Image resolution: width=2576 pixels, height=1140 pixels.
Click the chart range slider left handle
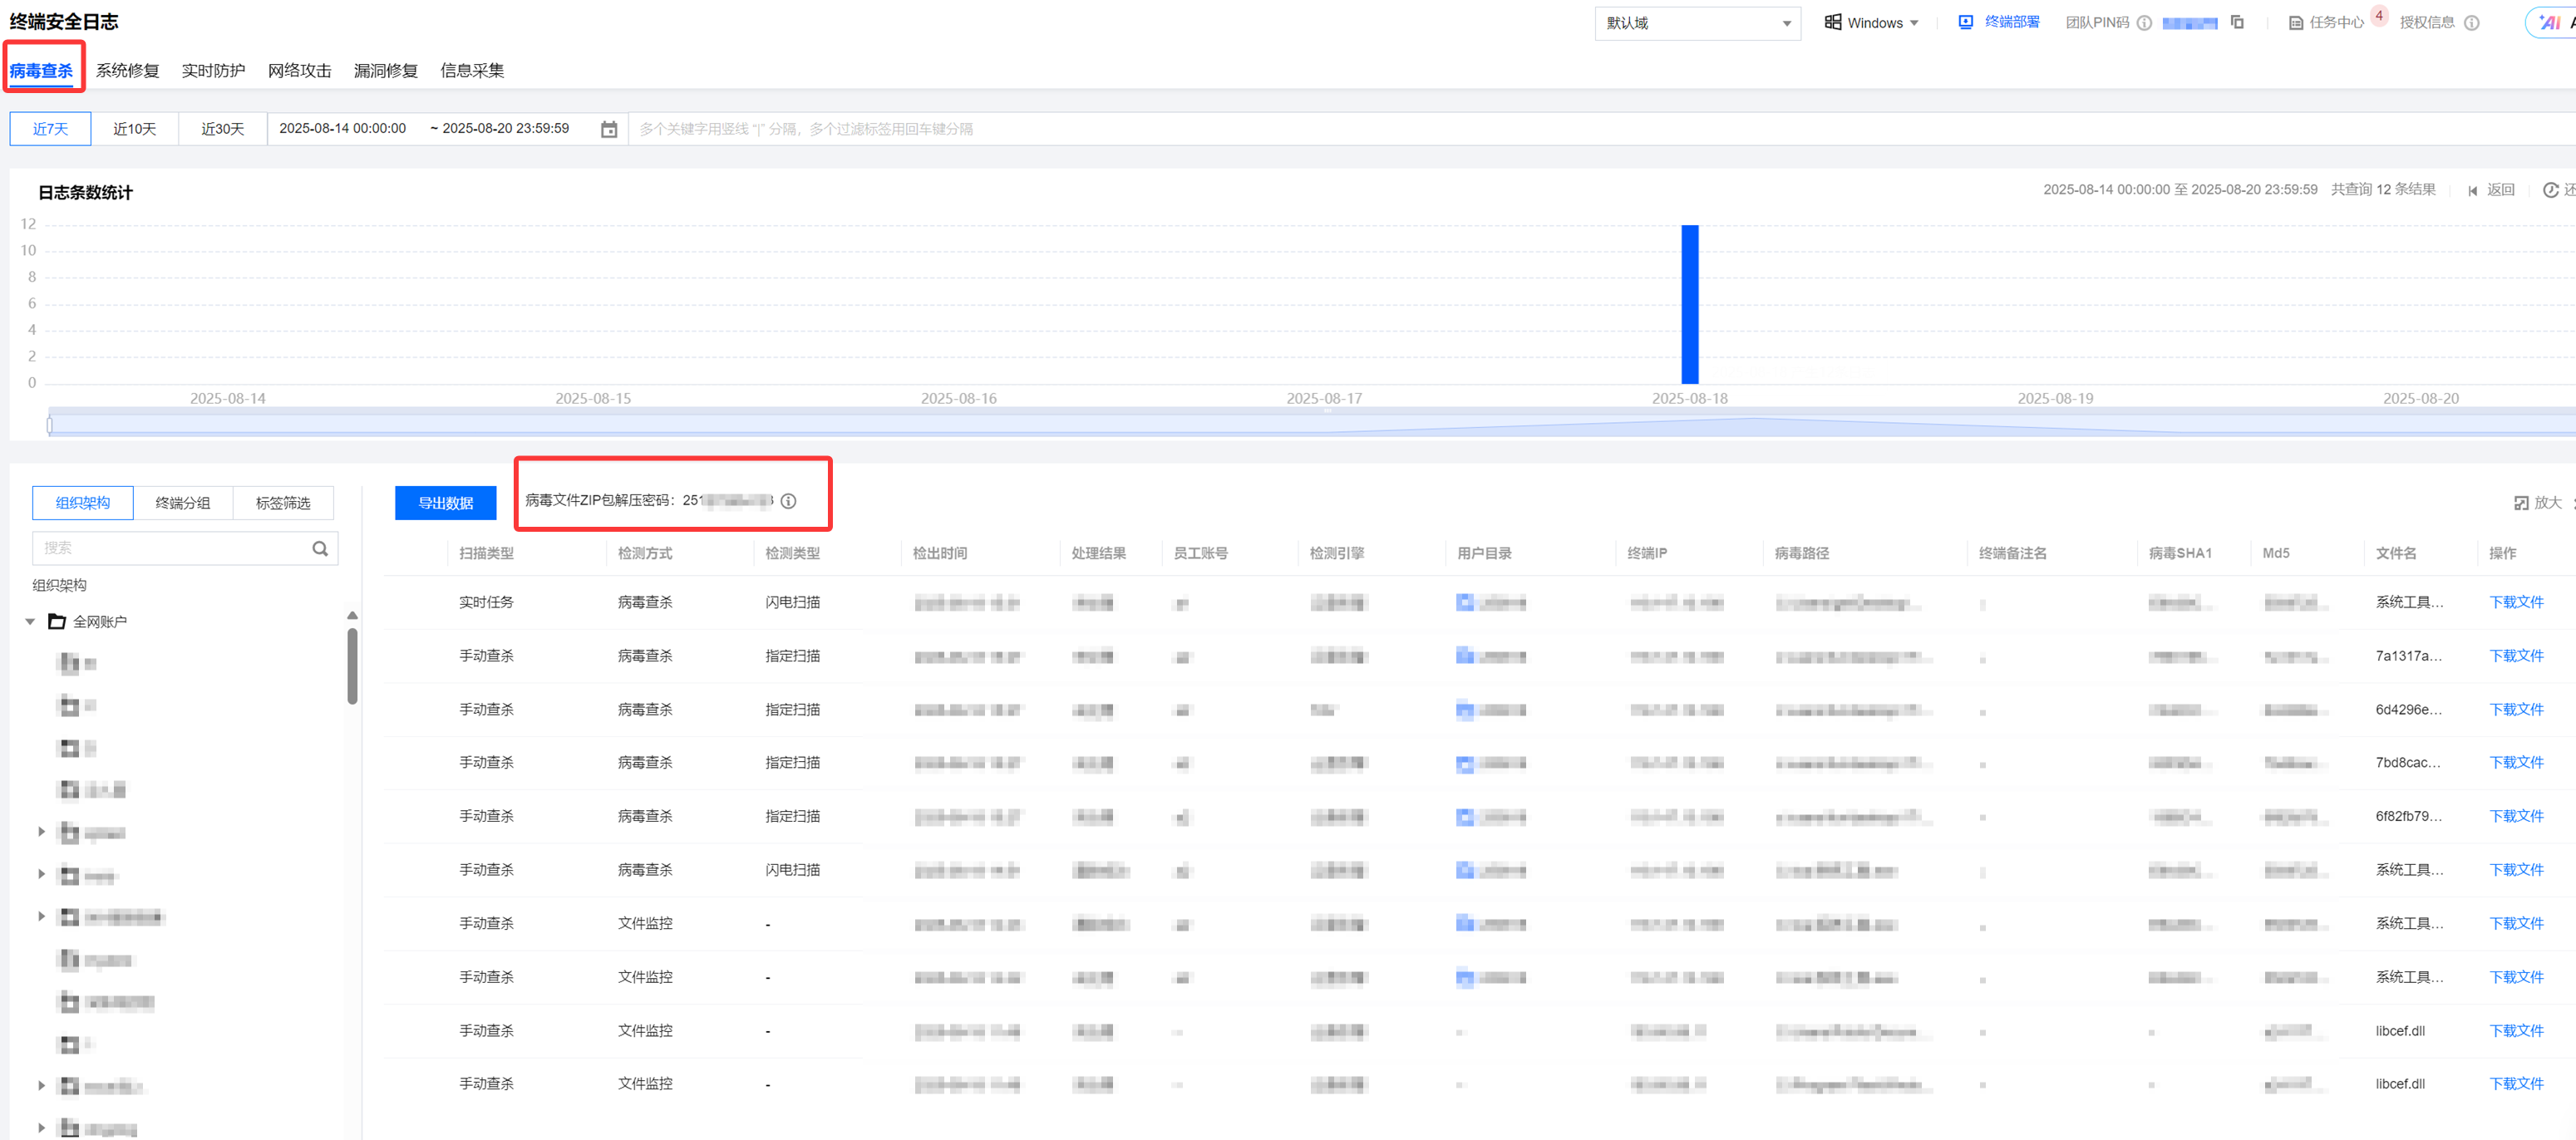[x=49, y=425]
